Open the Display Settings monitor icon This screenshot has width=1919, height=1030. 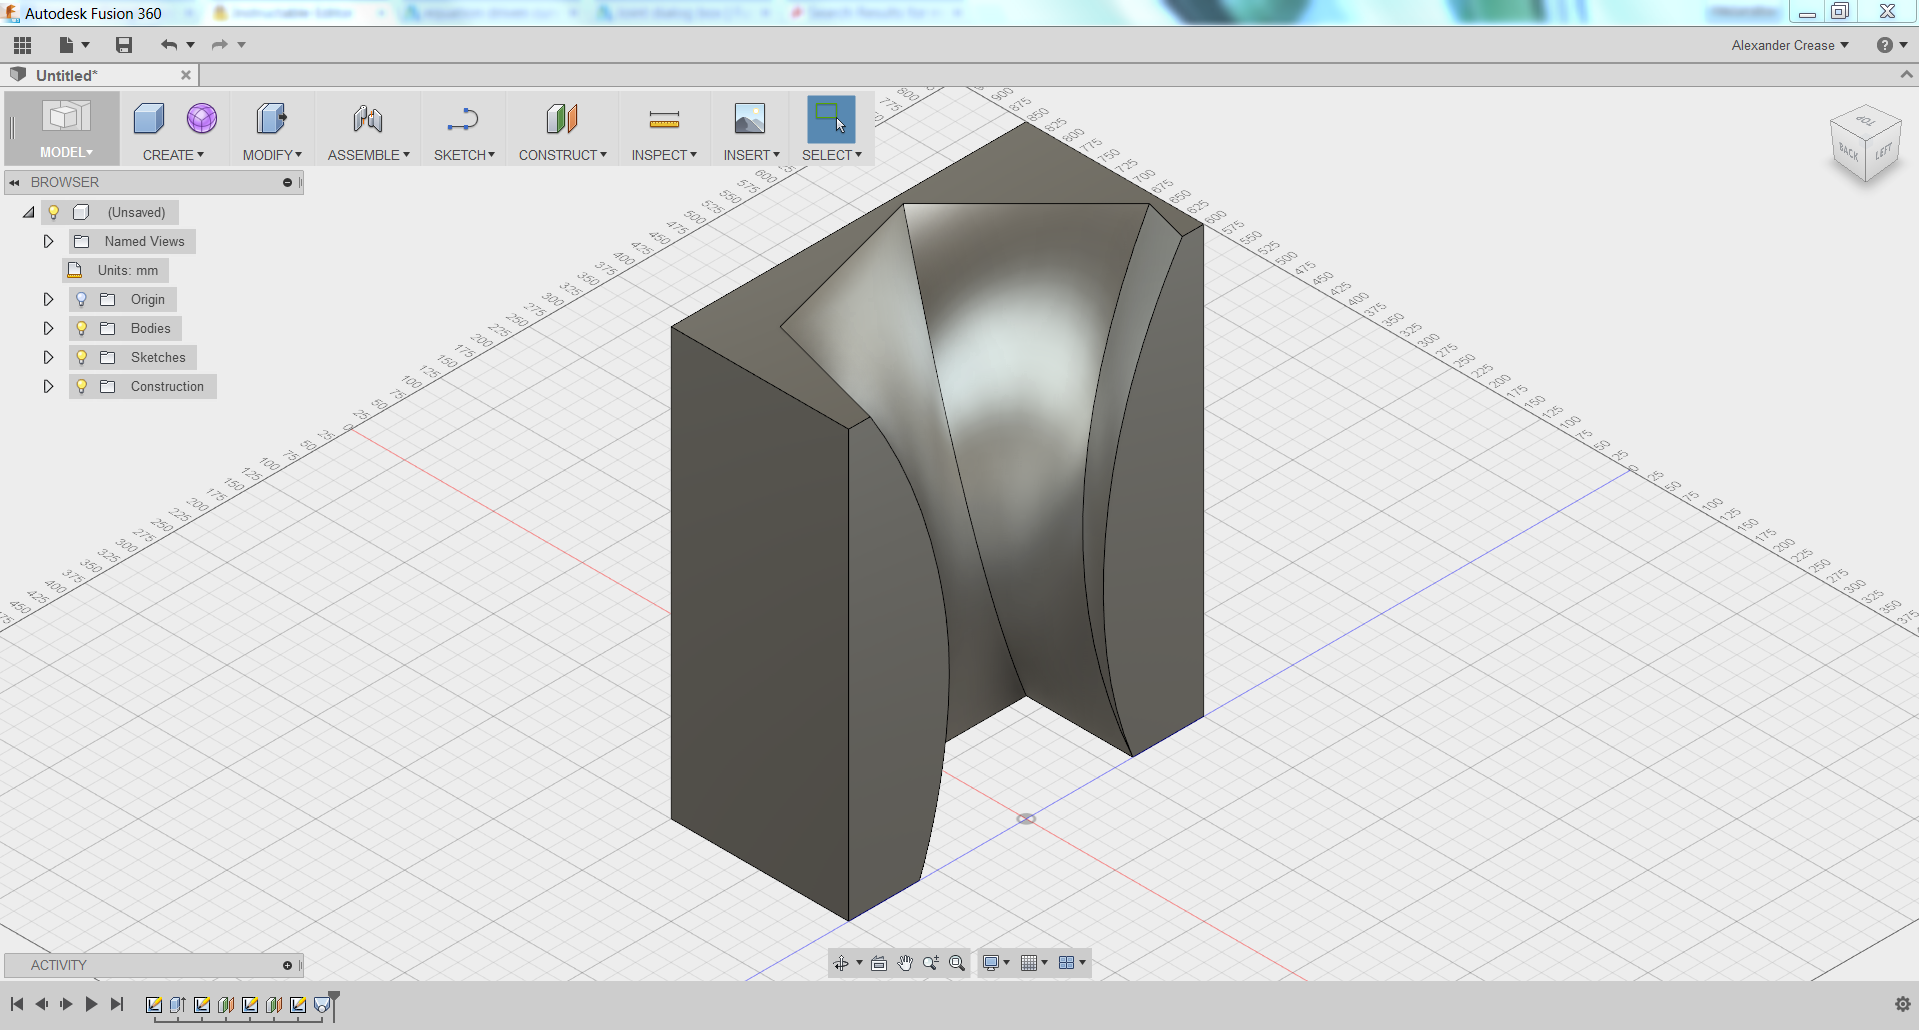click(x=991, y=963)
